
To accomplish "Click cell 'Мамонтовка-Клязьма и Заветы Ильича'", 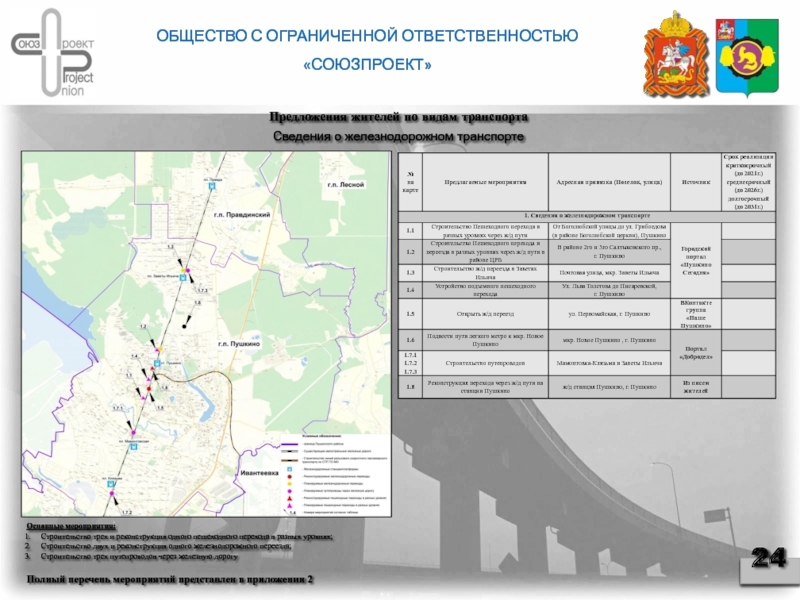I will pos(609,363).
